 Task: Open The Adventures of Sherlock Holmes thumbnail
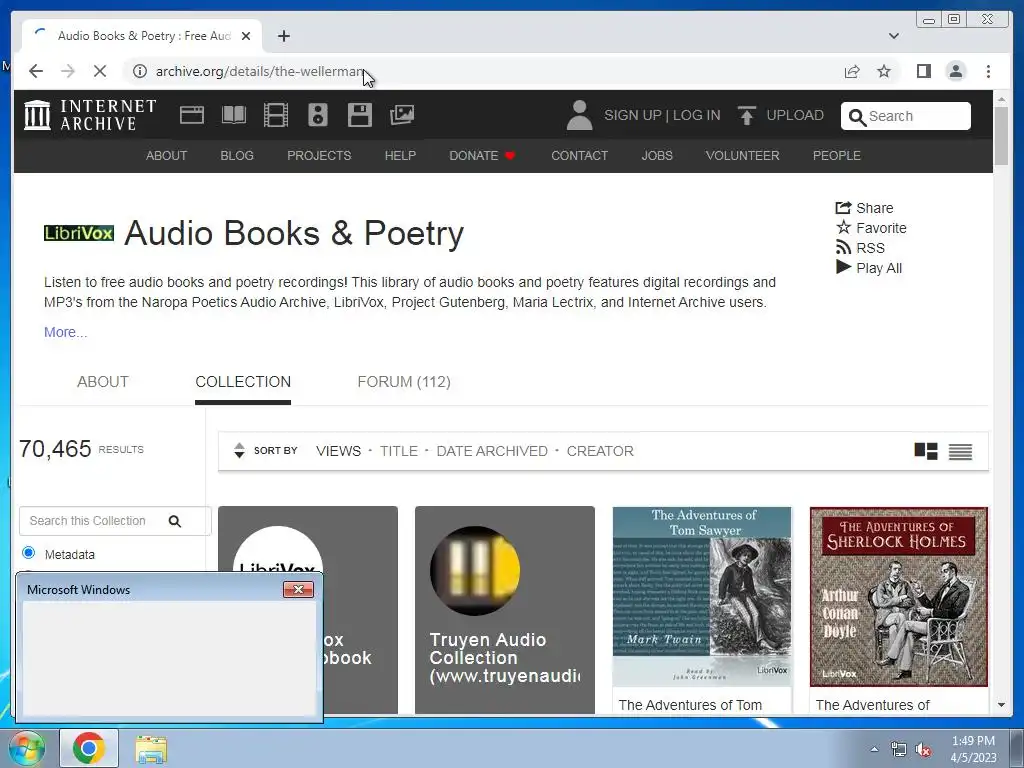[x=899, y=596]
